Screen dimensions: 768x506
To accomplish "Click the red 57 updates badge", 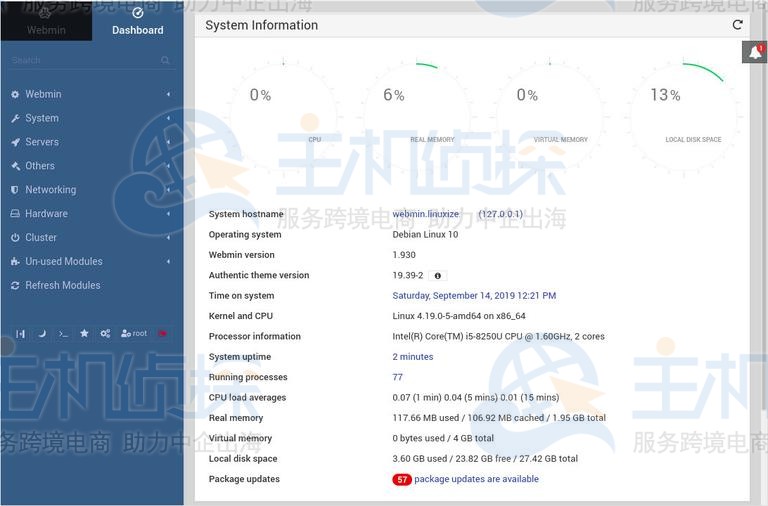I will (x=402, y=480).
